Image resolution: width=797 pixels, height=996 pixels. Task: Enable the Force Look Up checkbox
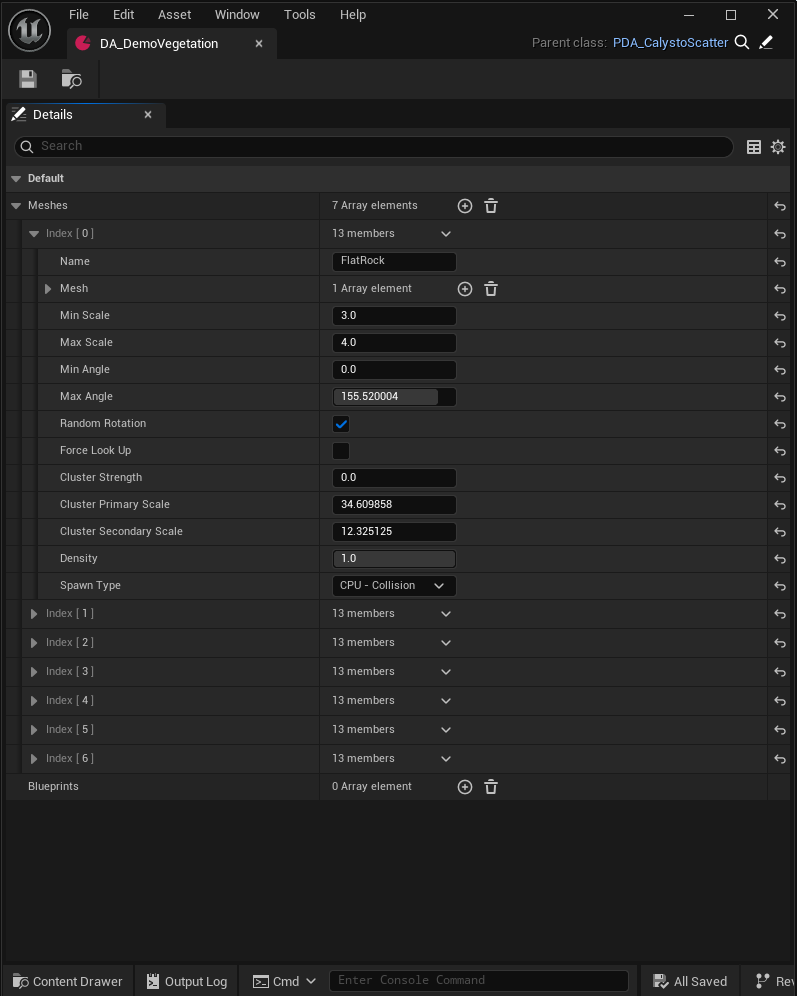pos(341,451)
